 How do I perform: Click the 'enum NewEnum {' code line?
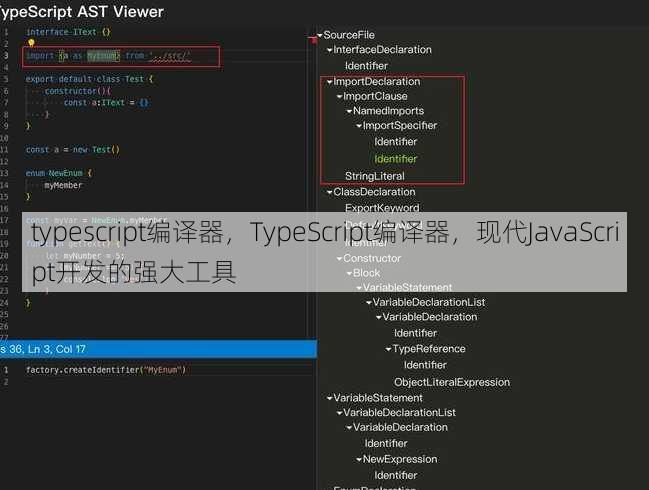point(58,173)
